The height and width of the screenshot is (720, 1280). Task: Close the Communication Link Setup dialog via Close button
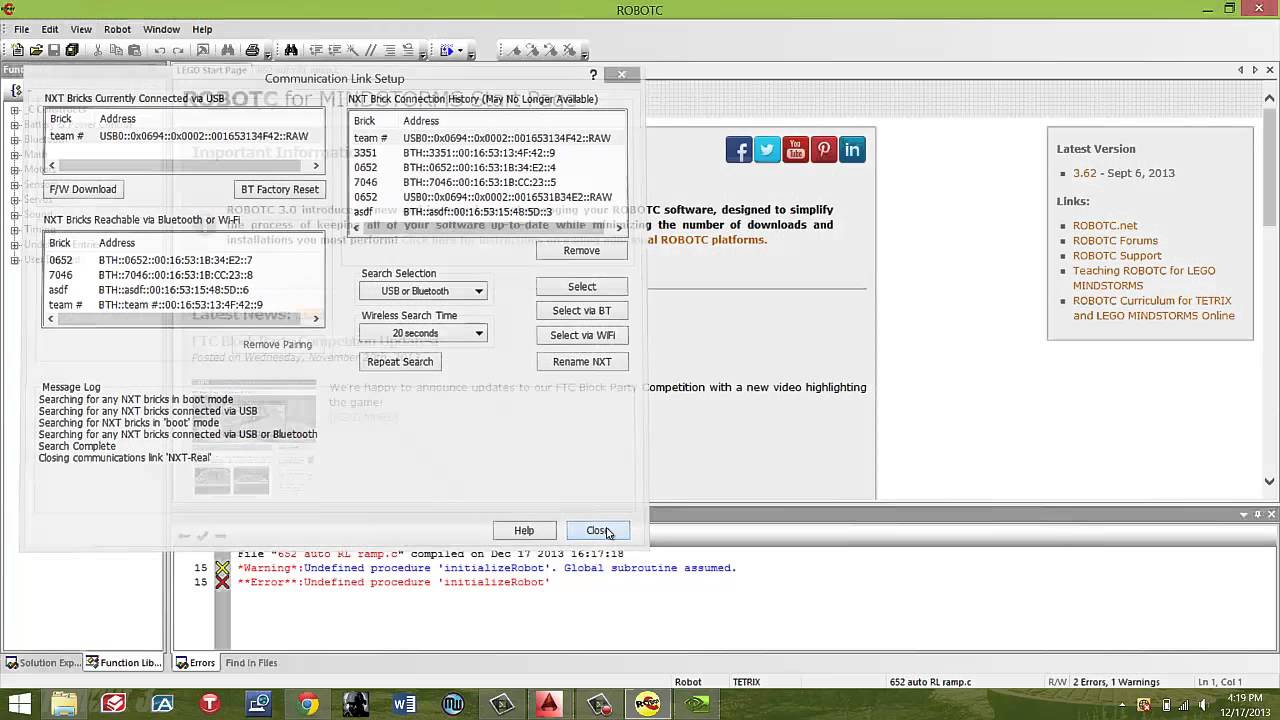click(598, 531)
